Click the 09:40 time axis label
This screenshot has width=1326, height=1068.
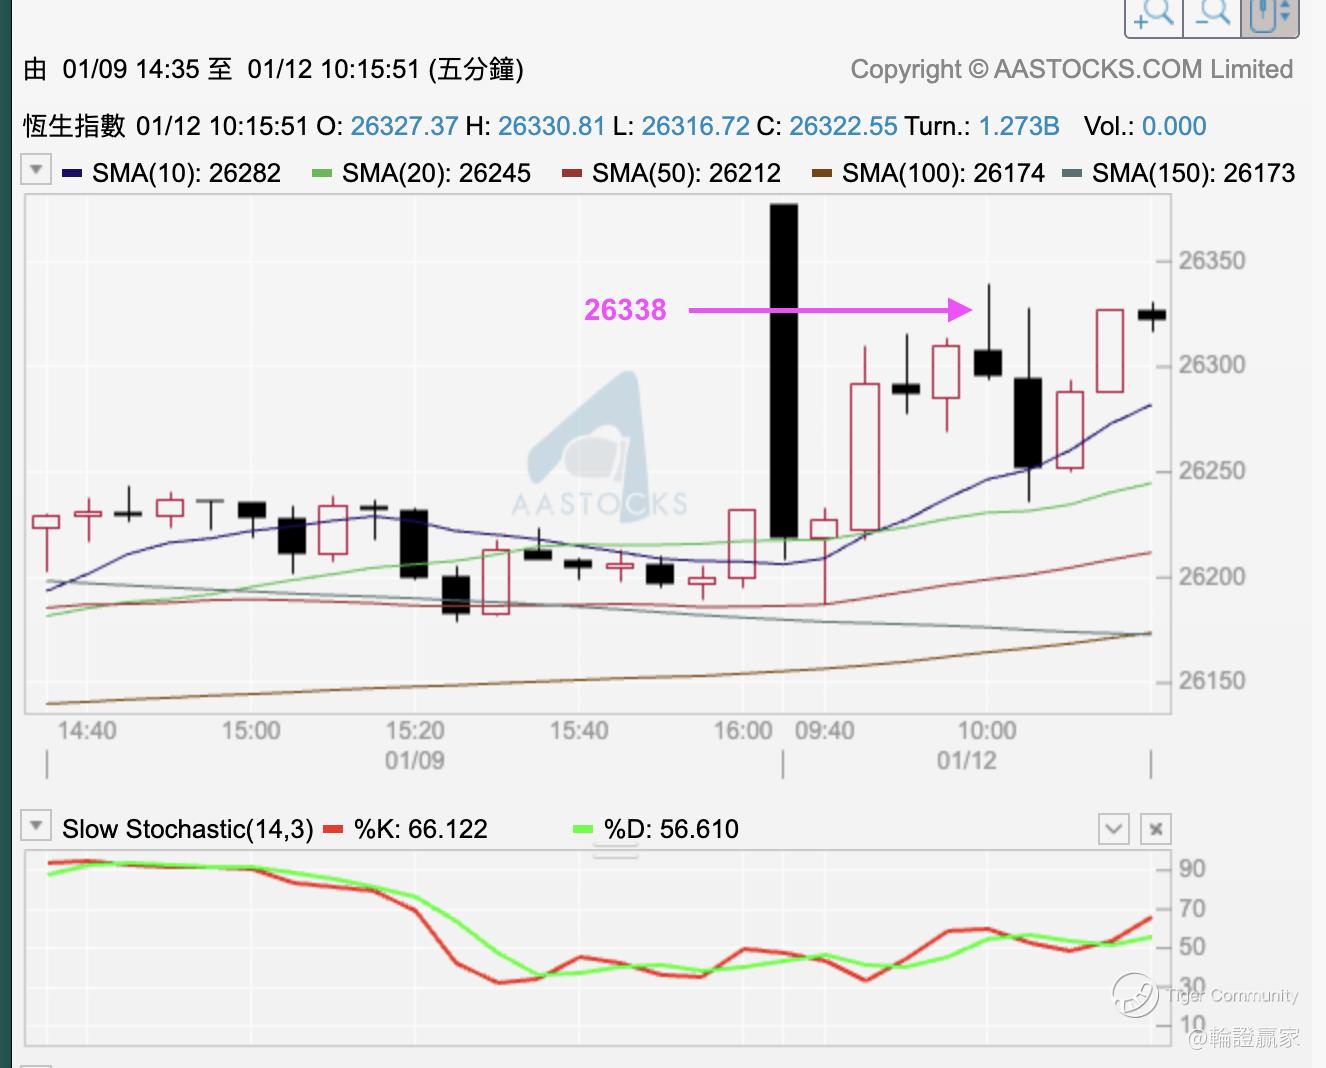coord(825,730)
